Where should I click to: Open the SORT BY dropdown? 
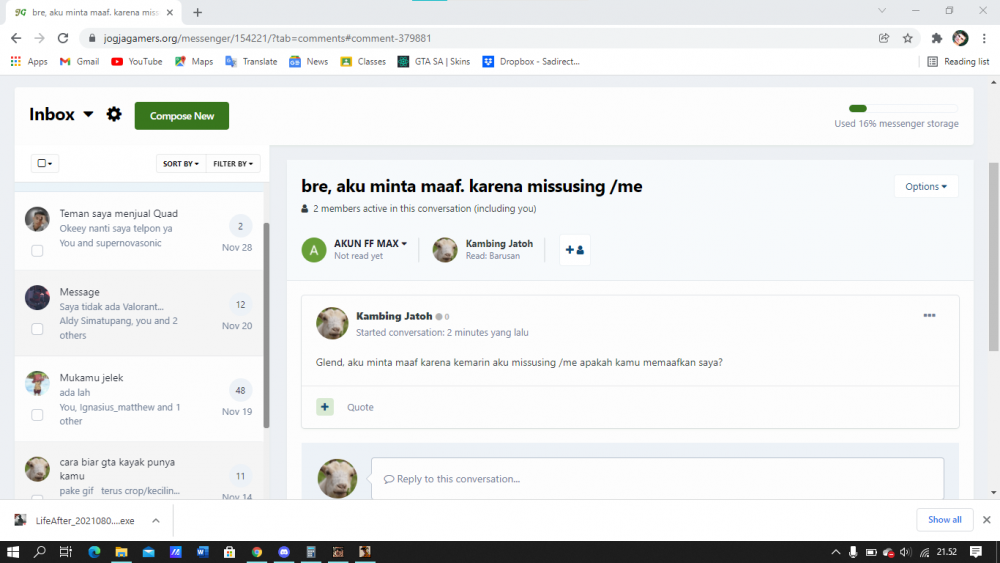(180, 164)
